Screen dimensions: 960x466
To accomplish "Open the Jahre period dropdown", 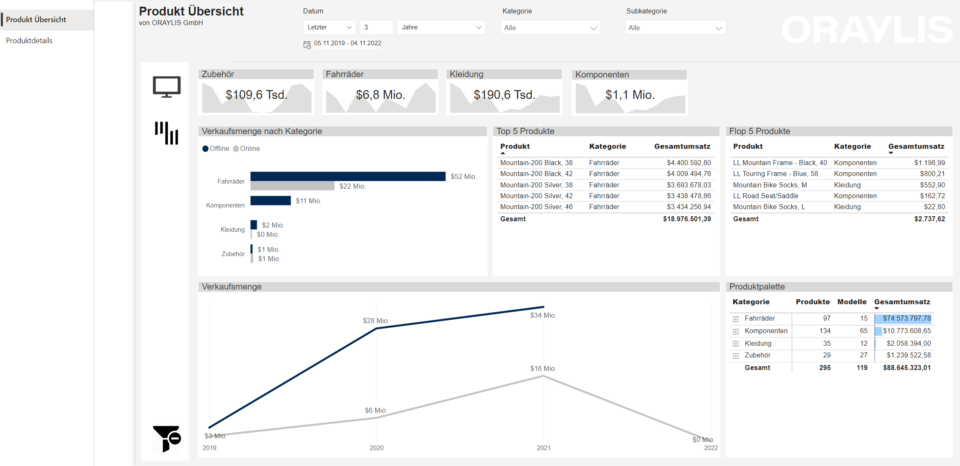I will [441, 28].
